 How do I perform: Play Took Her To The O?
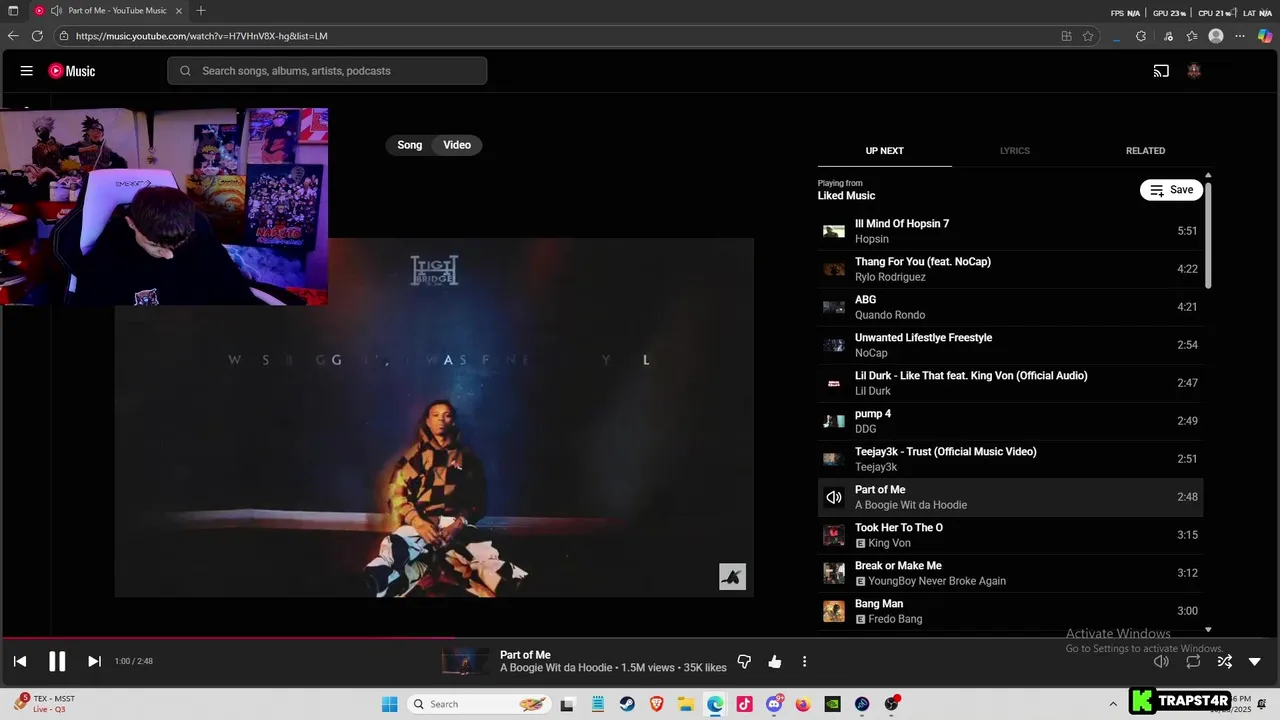pos(1010,535)
